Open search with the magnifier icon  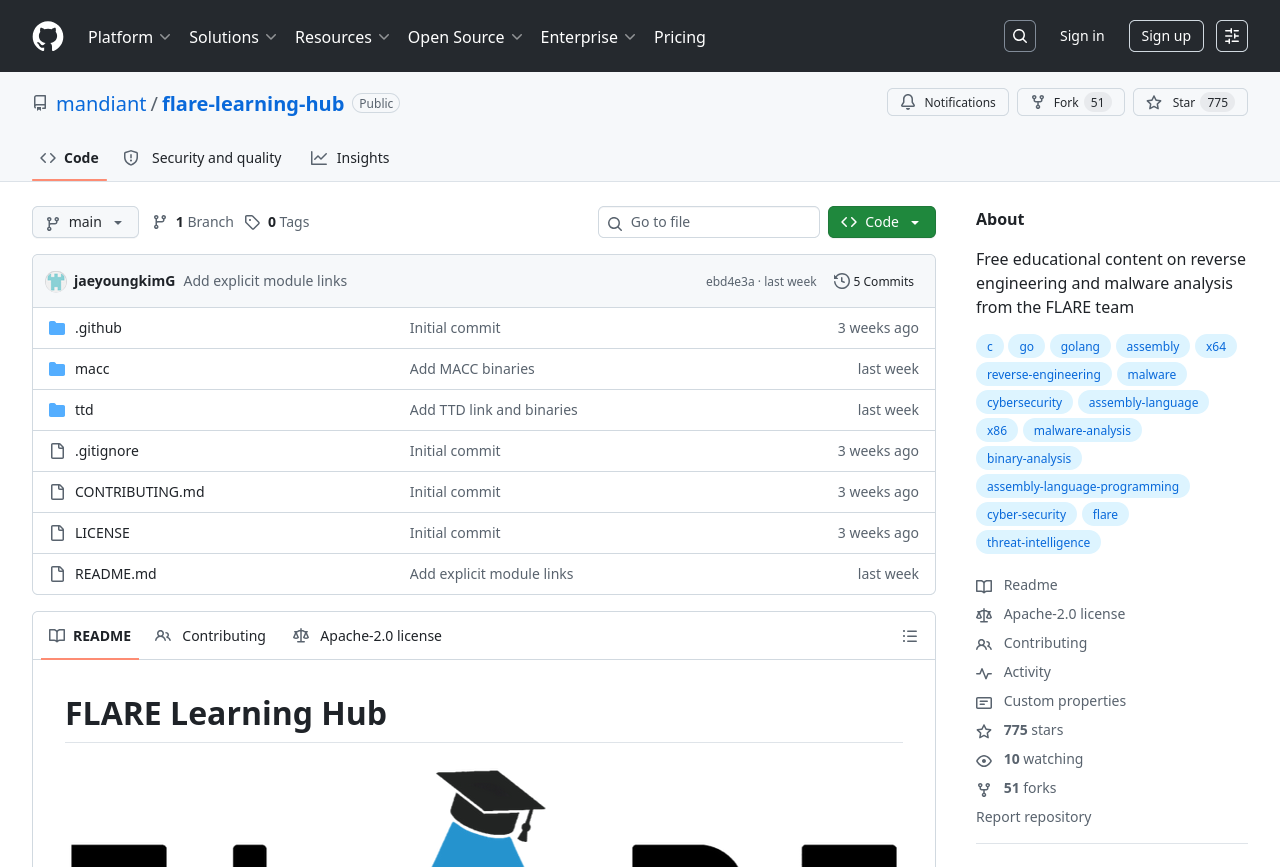tap(1019, 36)
